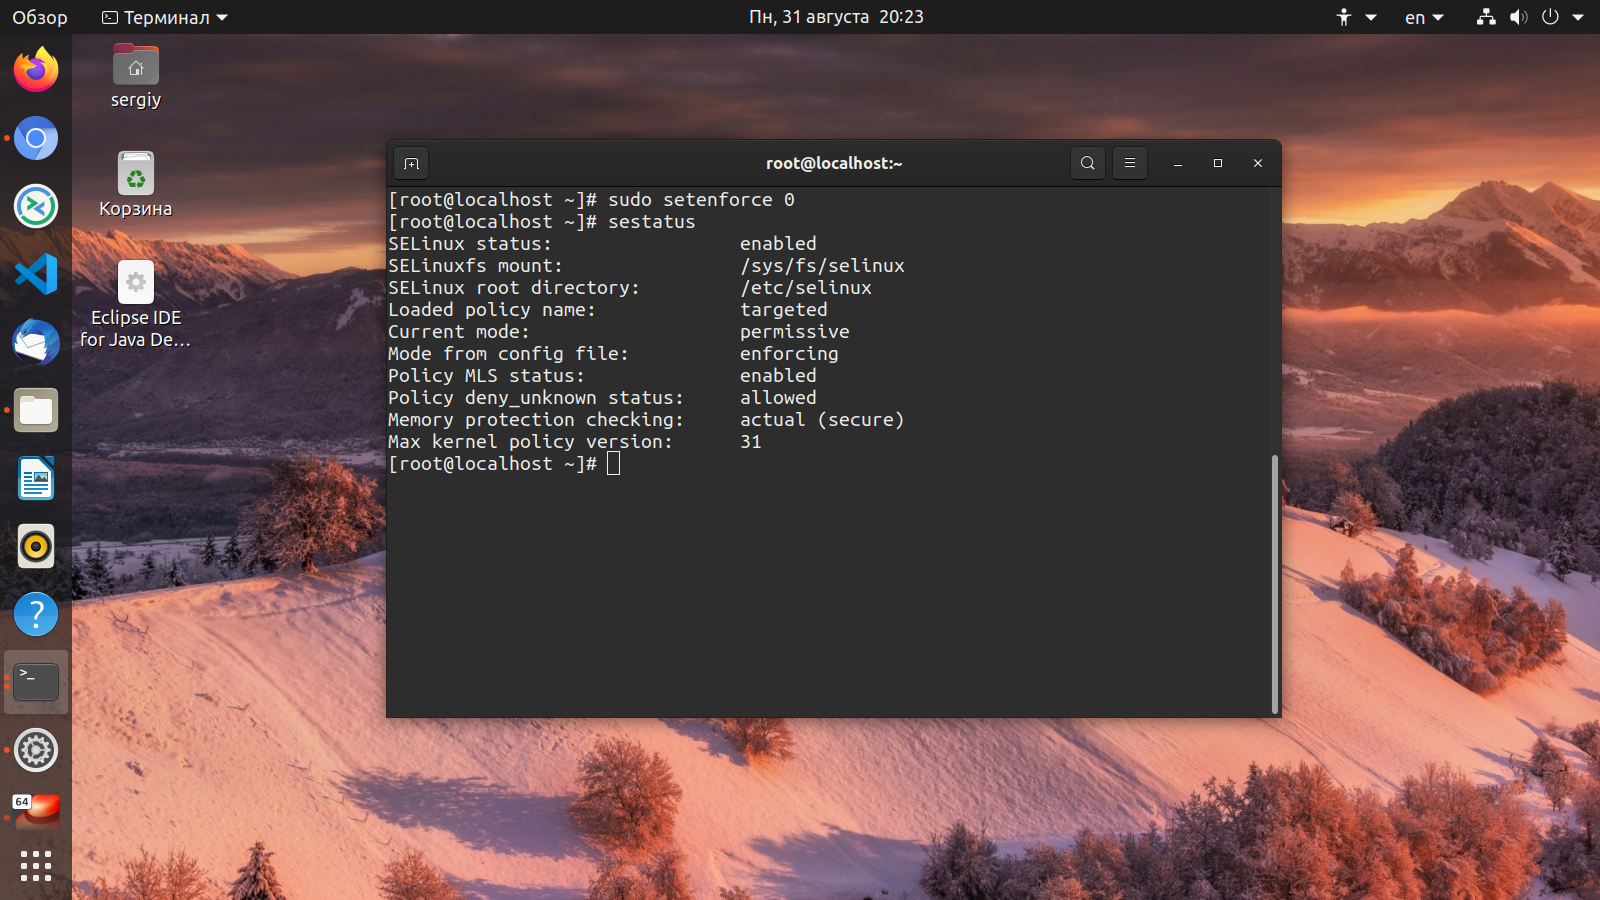Open Visual Studio Code from dock
The image size is (1600, 900).
(36, 274)
